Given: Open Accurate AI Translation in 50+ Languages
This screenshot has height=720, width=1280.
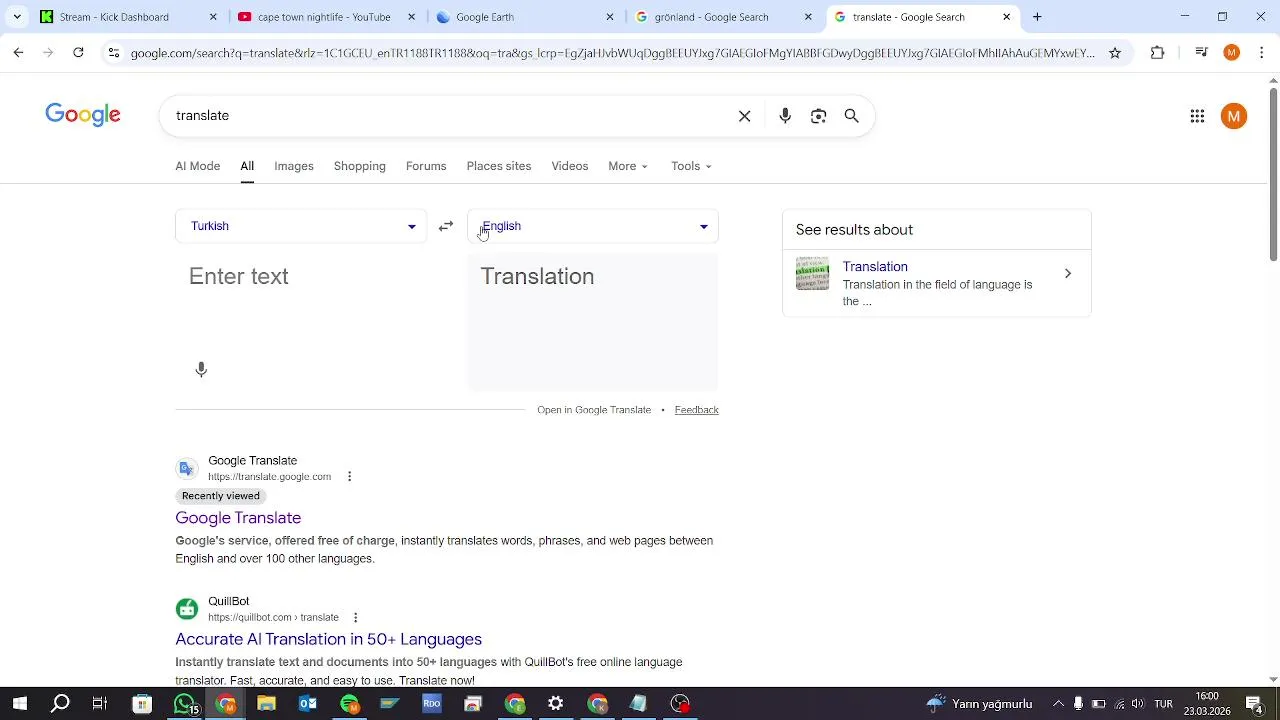Looking at the screenshot, I should coord(328,639).
